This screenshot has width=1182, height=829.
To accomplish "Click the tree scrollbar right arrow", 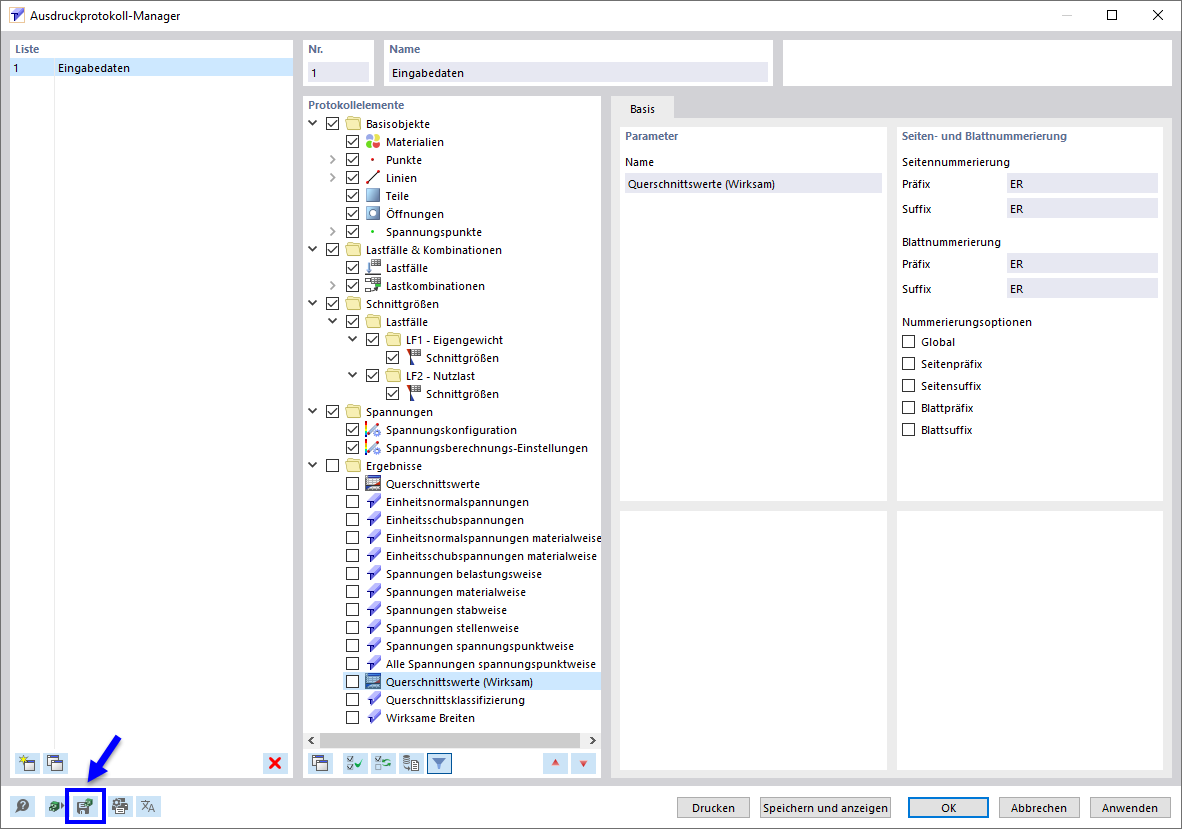I will 593,740.
